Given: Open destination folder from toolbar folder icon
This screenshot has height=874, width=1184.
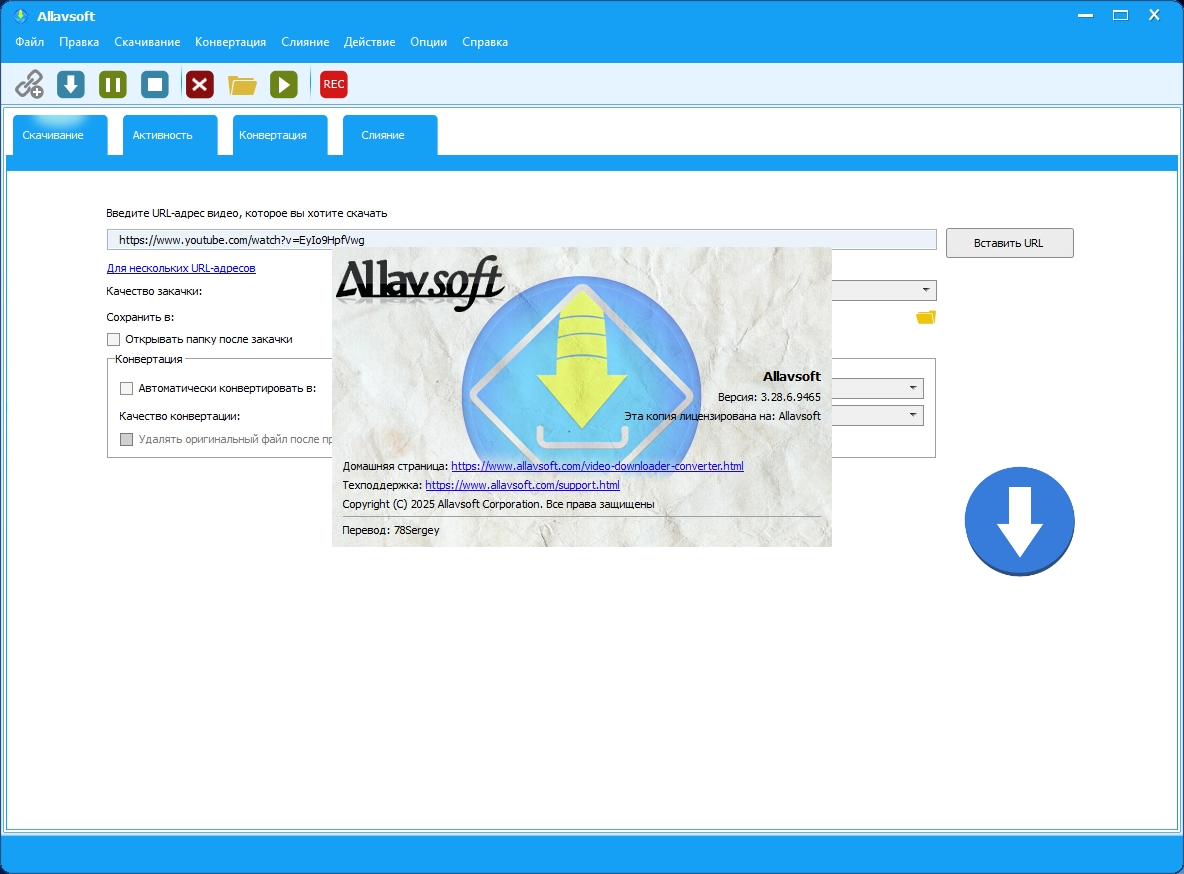Looking at the screenshot, I should pos(242,85).
